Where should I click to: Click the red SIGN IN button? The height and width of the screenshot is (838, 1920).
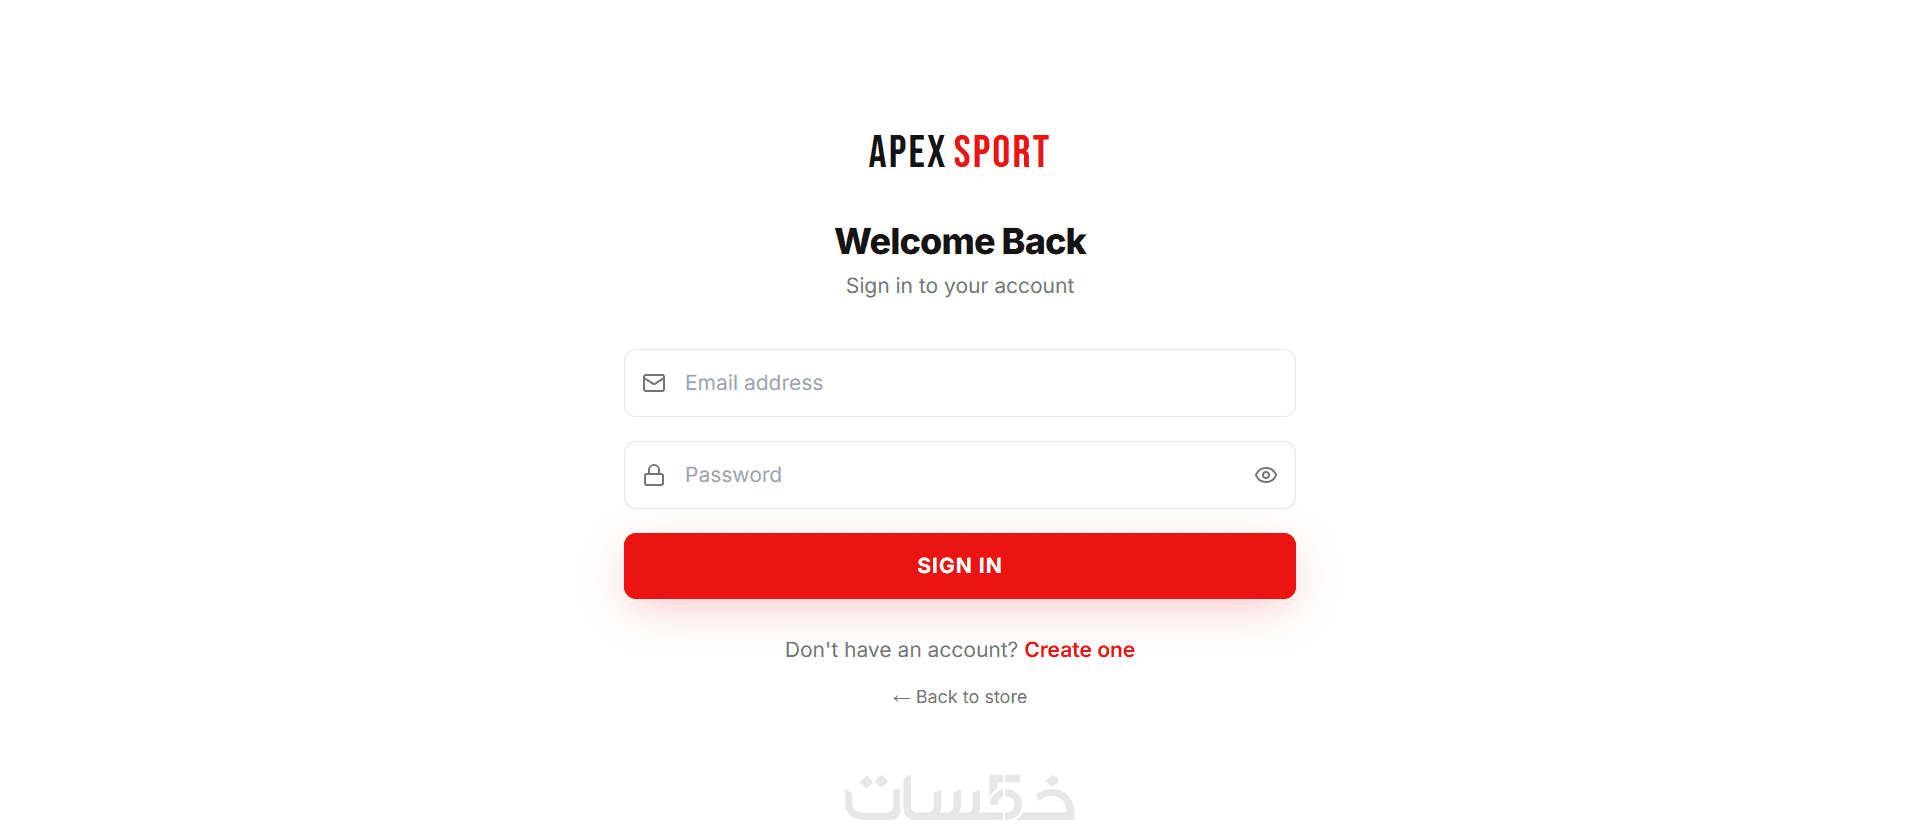click(x=960, y=566)
